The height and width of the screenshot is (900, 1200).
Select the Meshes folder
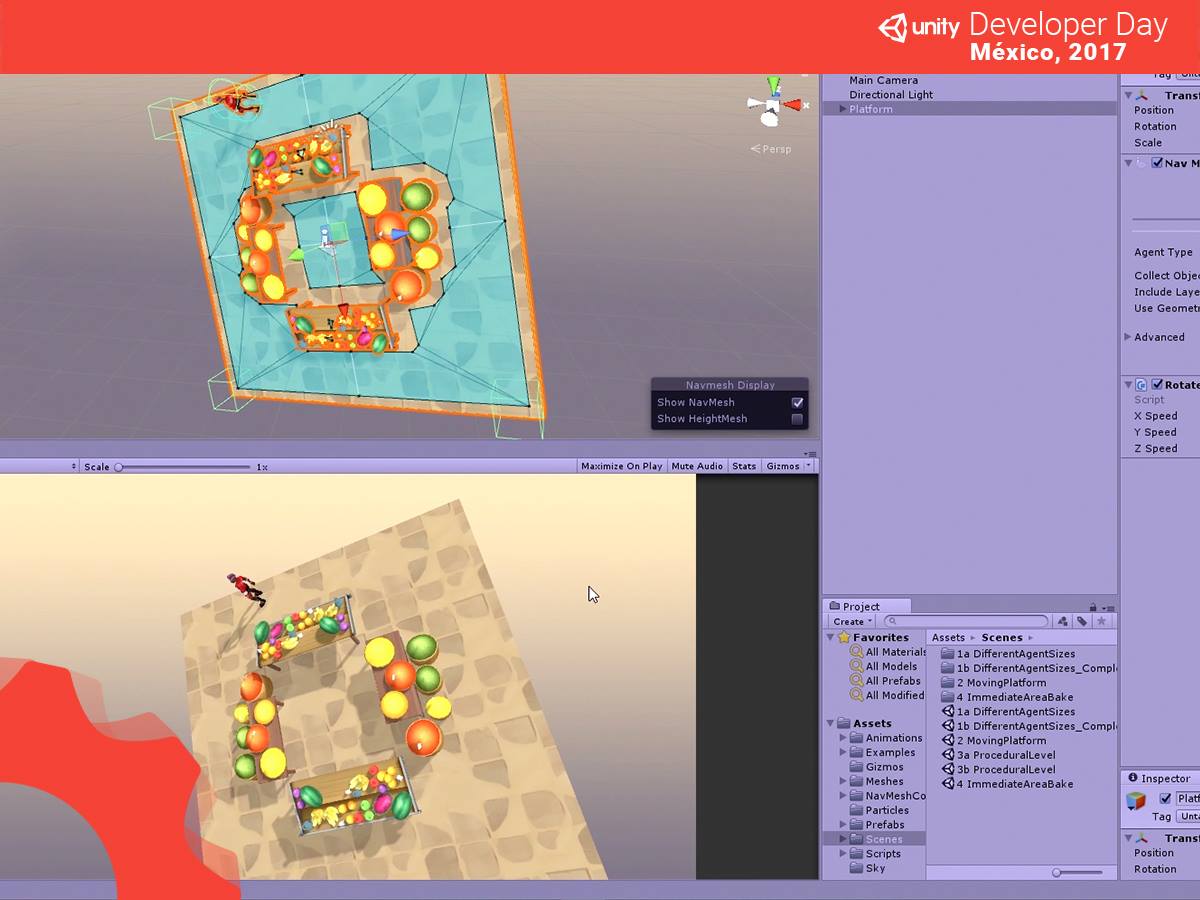(884, 782)
